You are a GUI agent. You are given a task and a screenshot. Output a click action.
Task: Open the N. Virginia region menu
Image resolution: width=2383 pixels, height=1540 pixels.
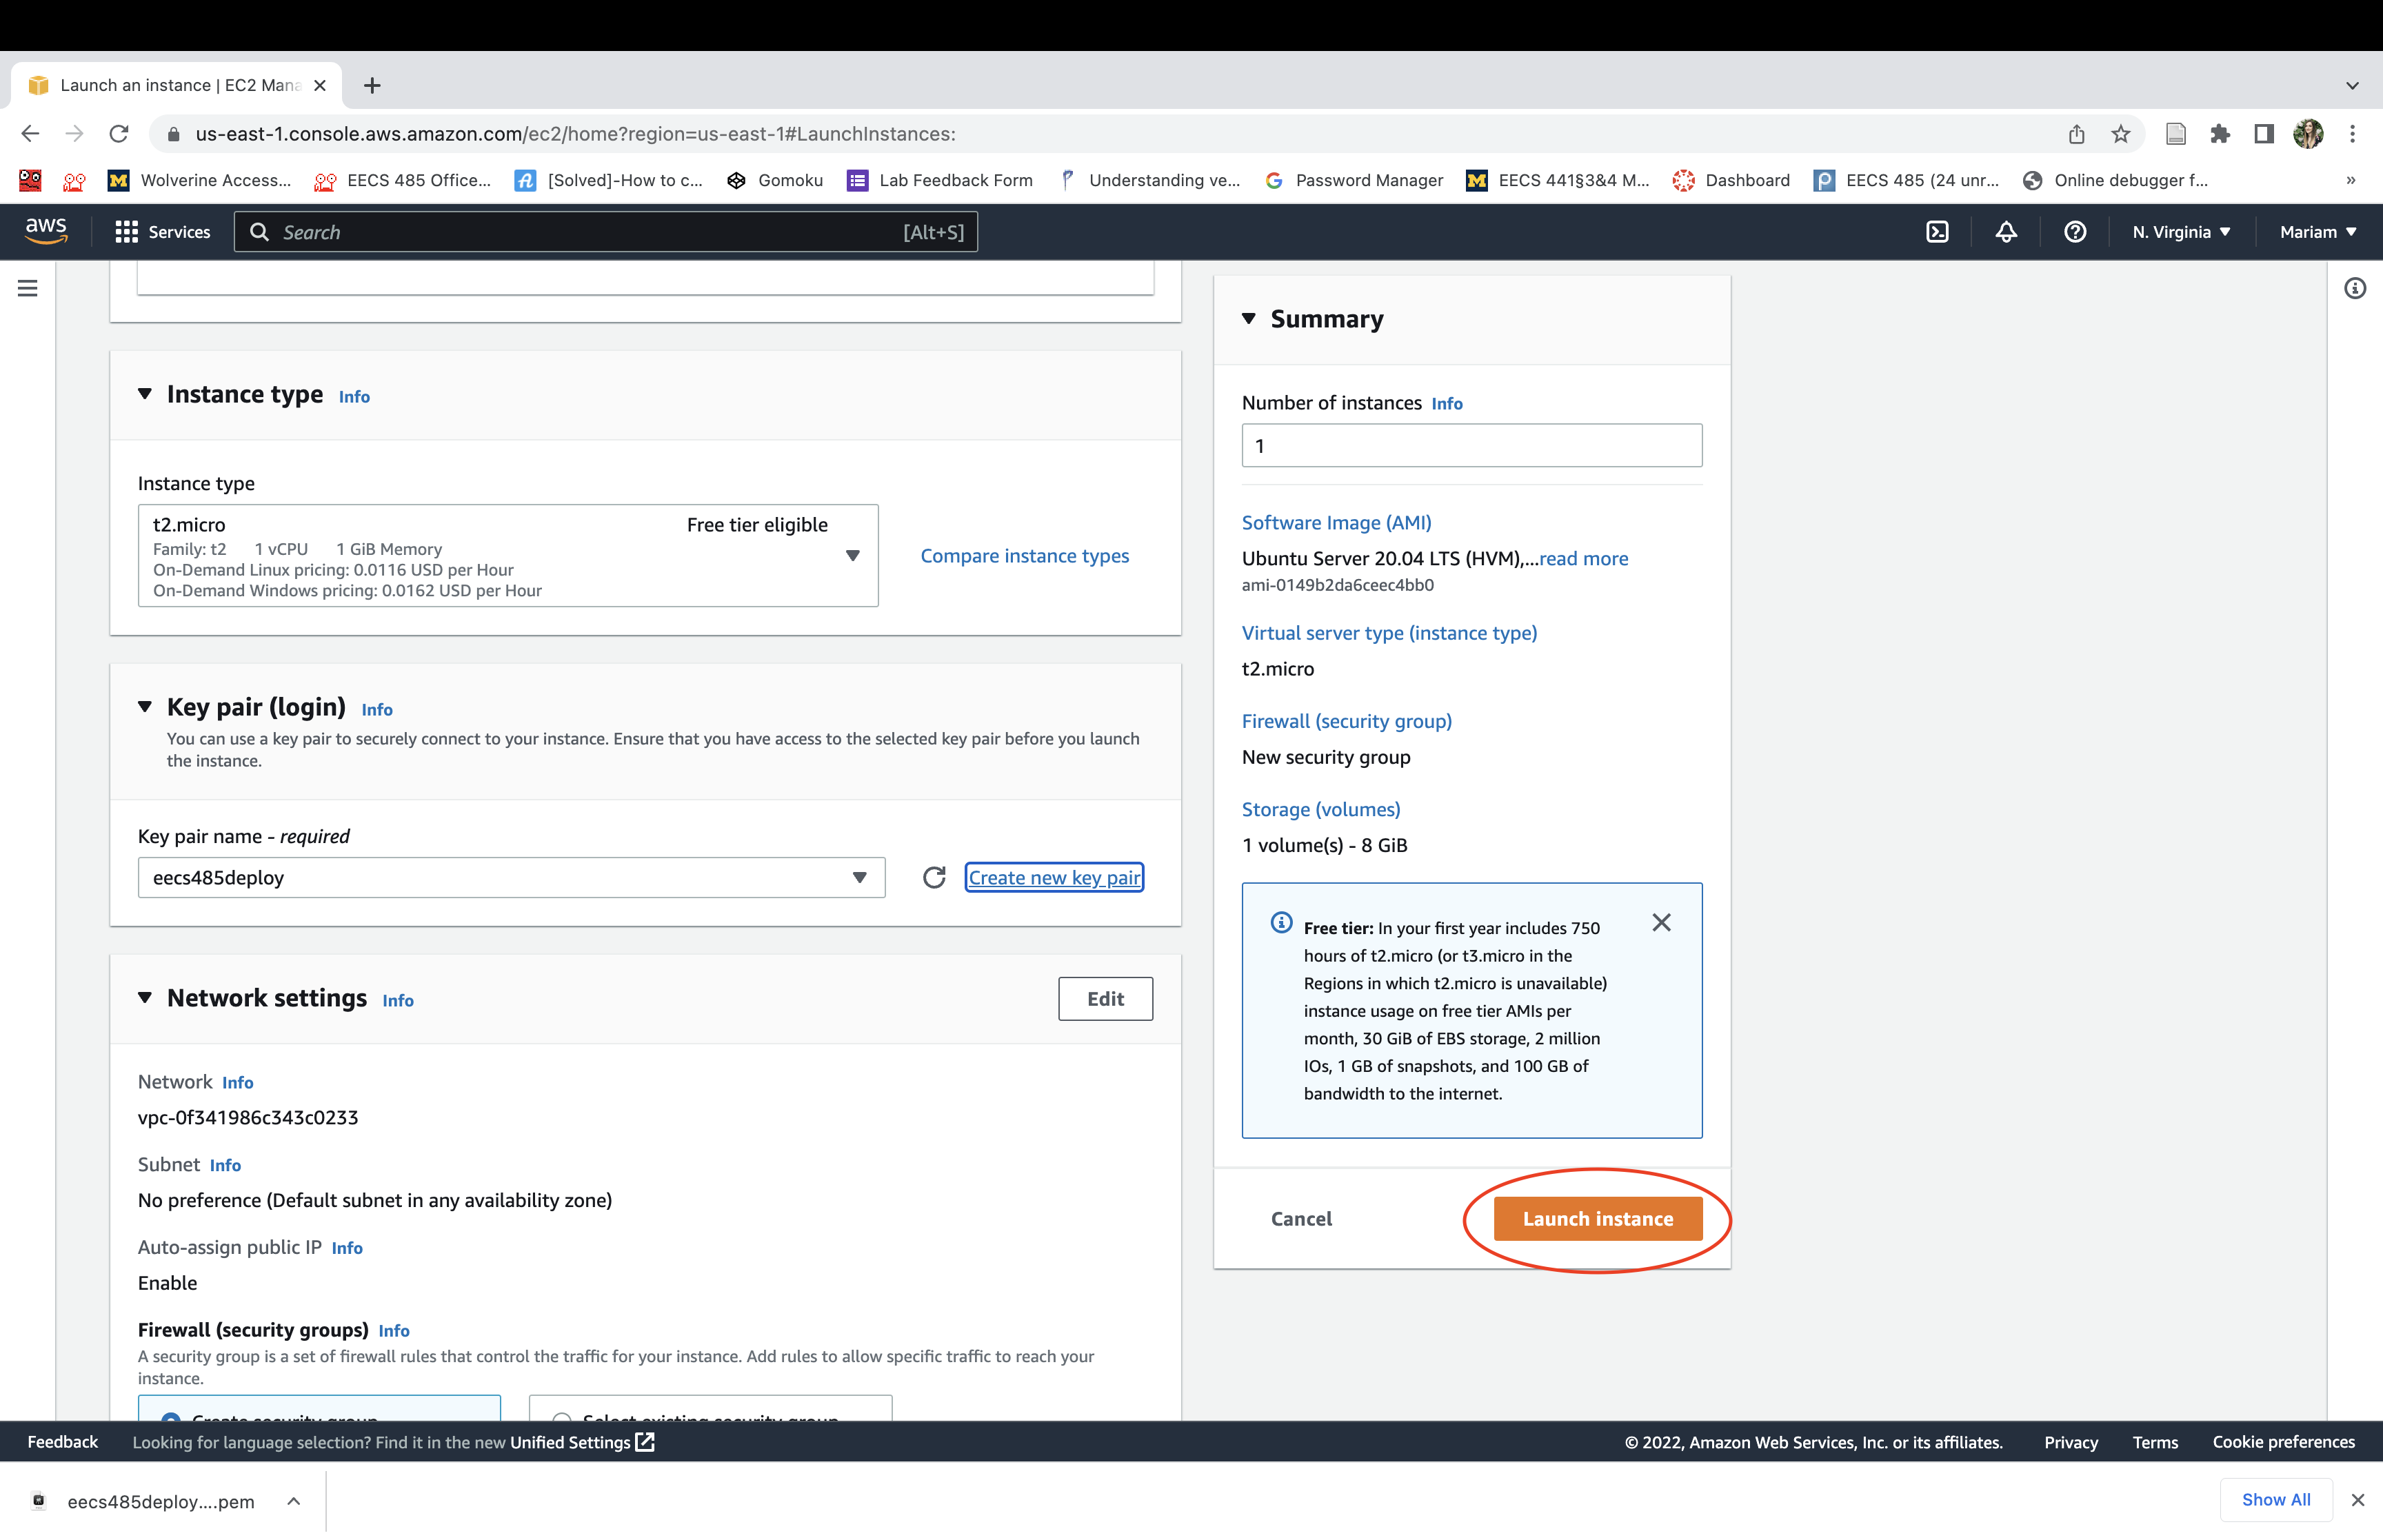point(2180,232)
